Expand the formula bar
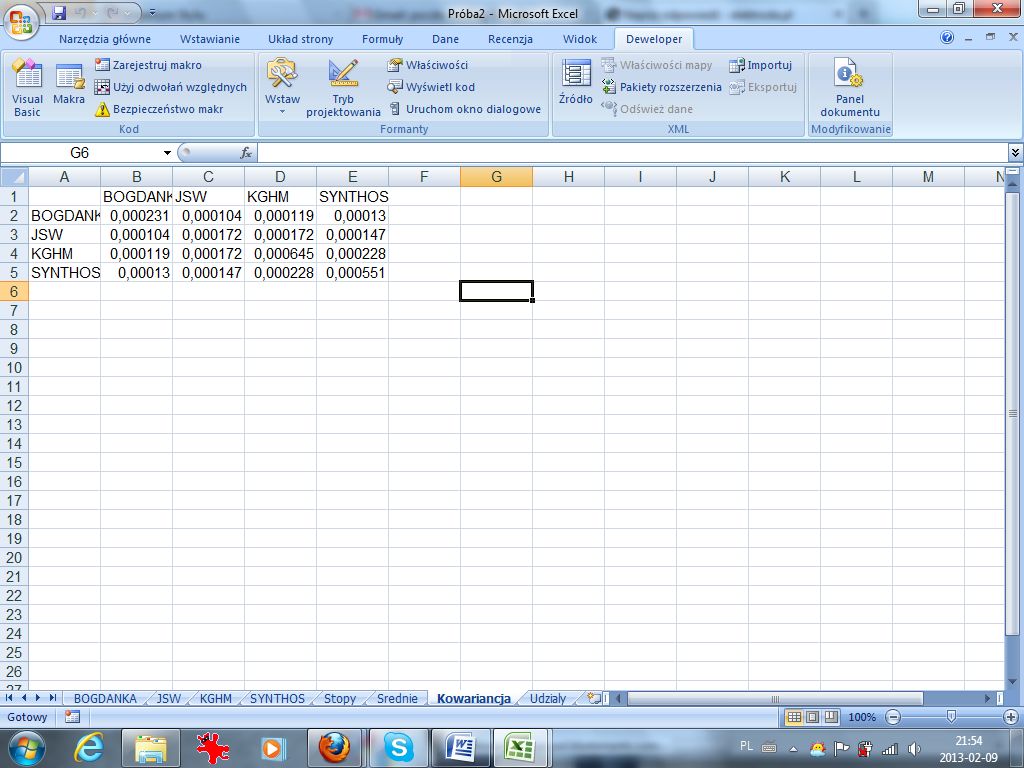 click(1015, 153)
